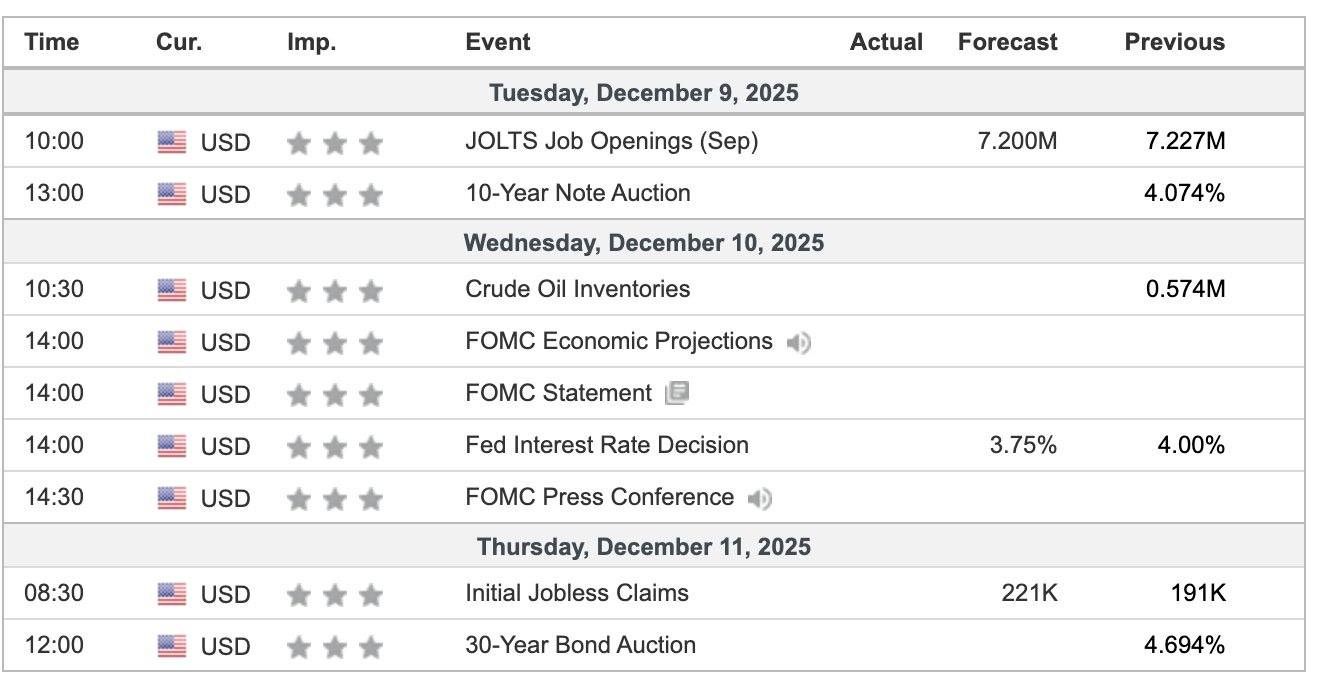Screen dimensions: 1320x680
Task: Click the 3.75% forecast value
Action: (x=1023, y=445)
